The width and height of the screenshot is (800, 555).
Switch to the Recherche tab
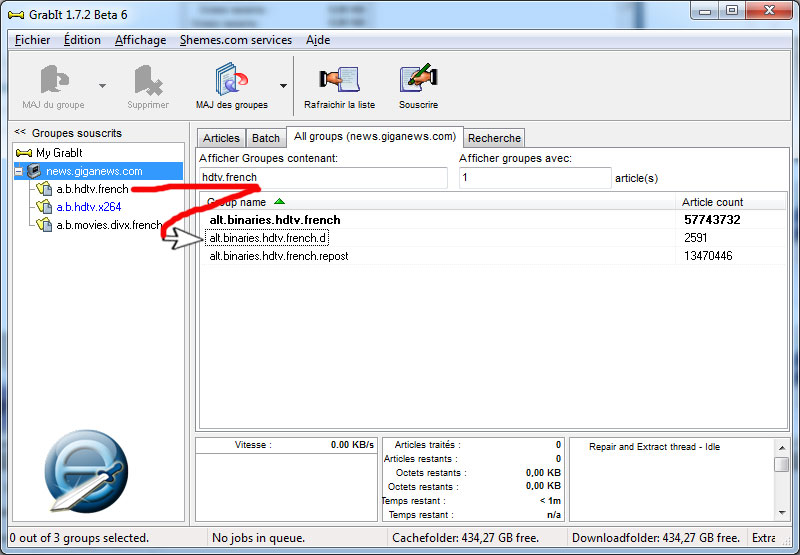(494, 138)
